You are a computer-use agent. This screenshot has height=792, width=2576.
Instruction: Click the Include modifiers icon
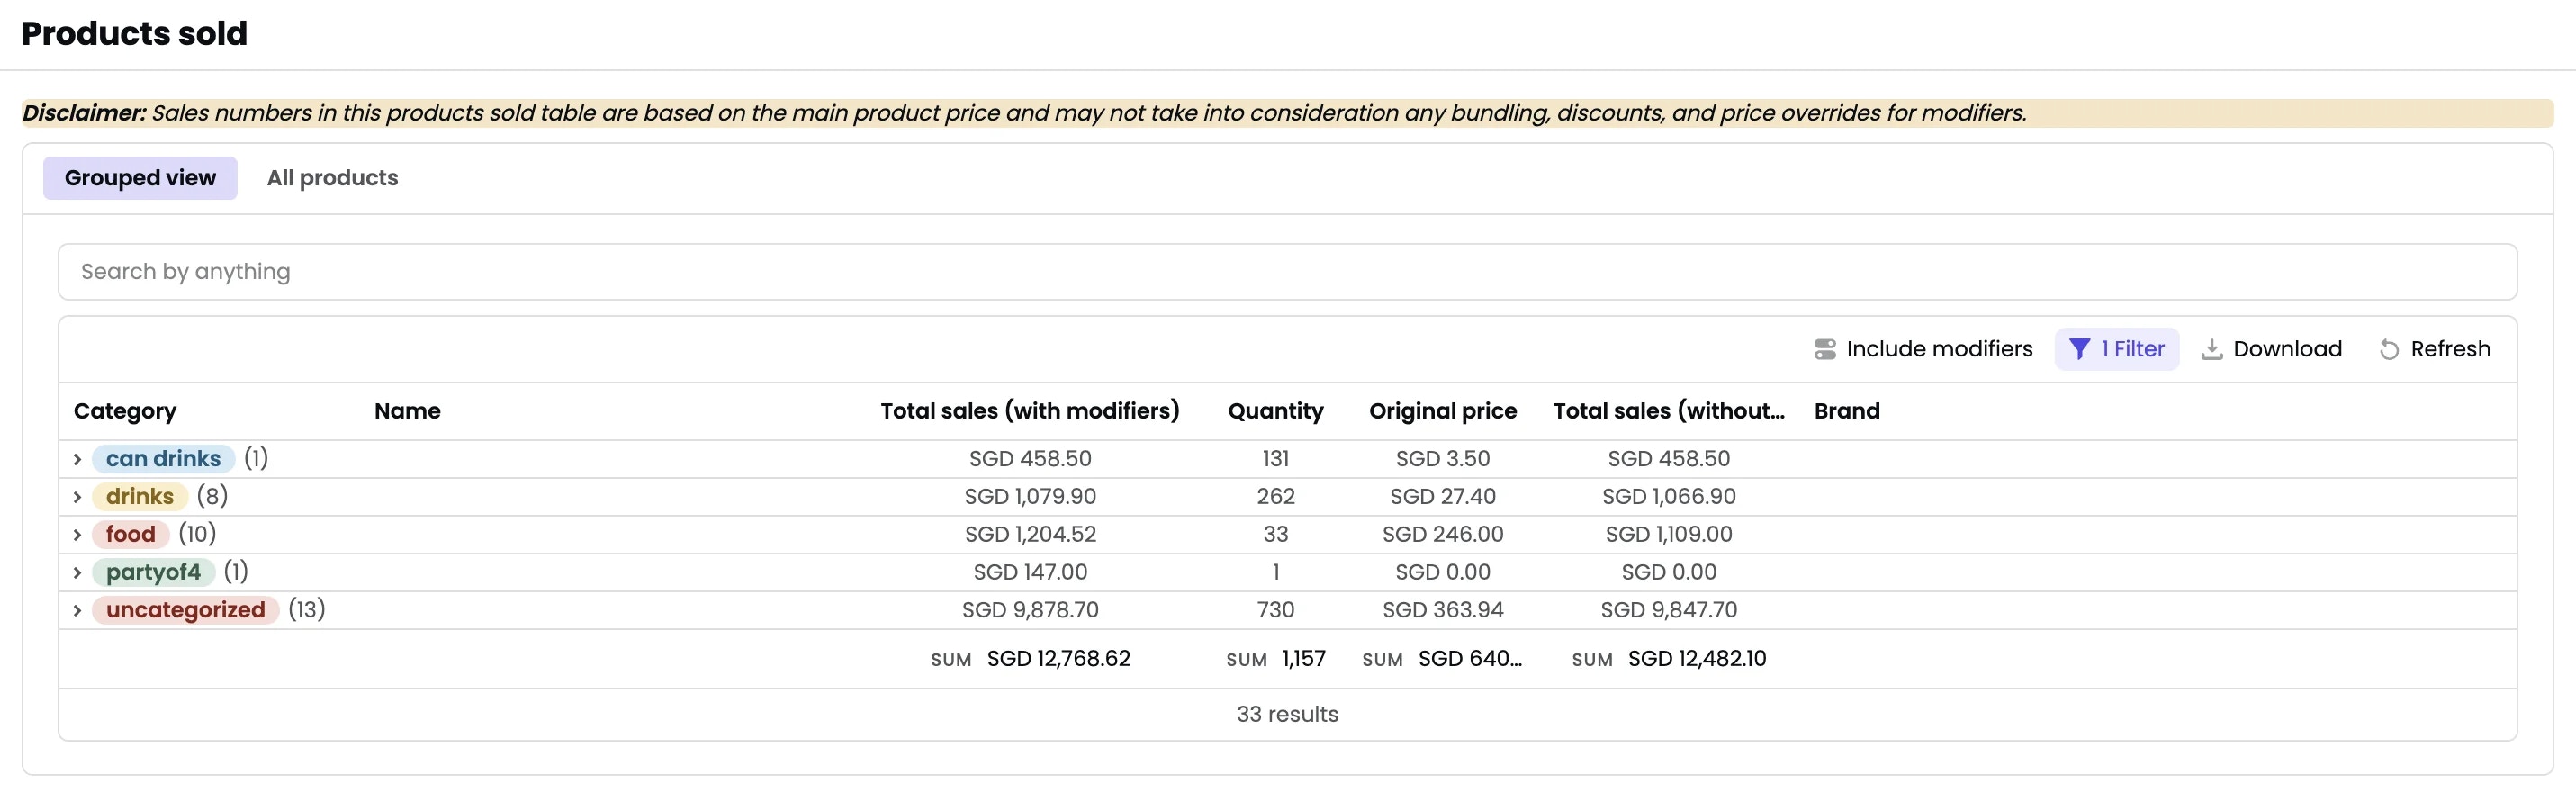point(1826,348)
